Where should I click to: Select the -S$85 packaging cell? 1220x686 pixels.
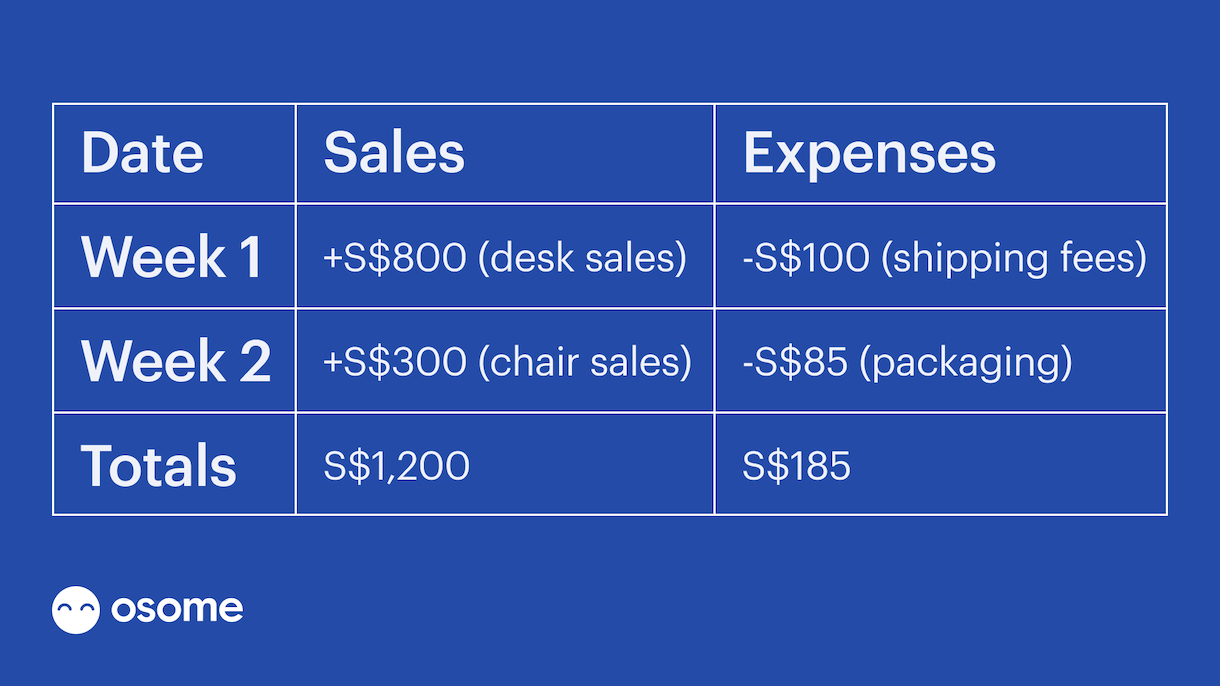[941, 361]
